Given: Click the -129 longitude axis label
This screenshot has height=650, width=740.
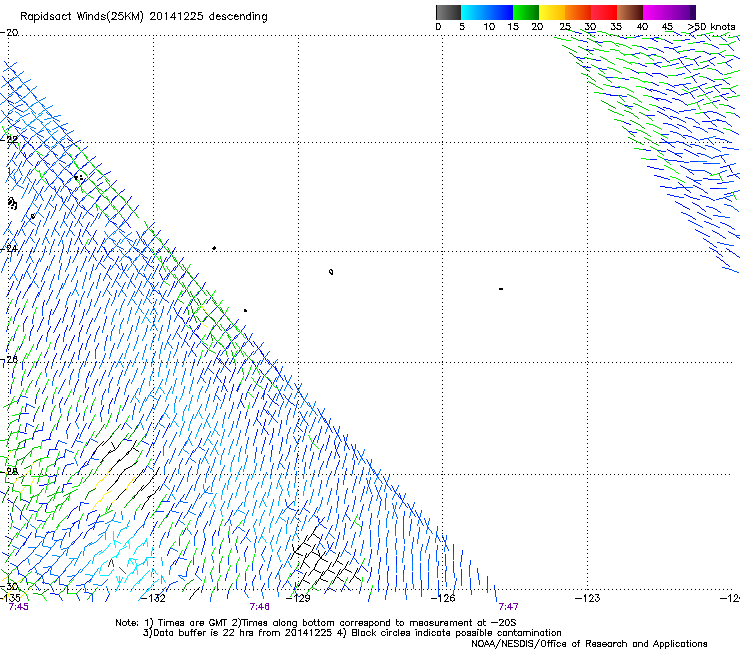Looking at the screenshot, I should click(298, 598).
